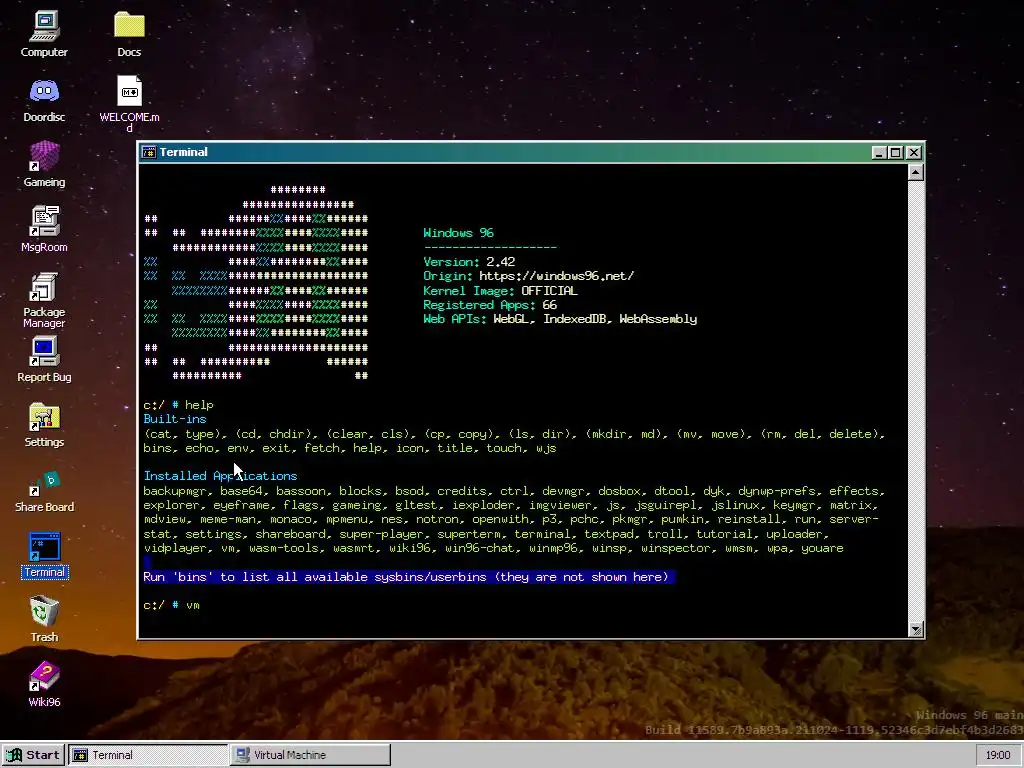Click 'backupmgr' in the applications list
1024x768 pixels.
pos(174,491)
